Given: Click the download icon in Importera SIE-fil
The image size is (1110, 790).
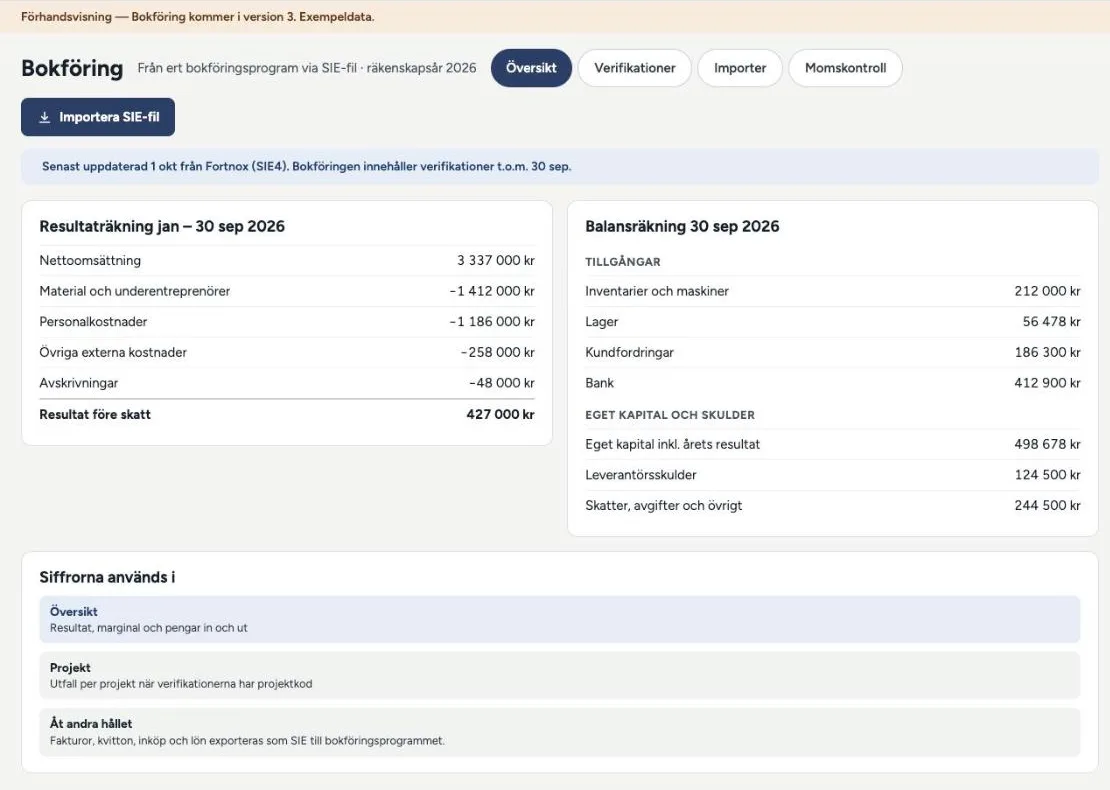Looking at the screenshot, I should (x=45, y=117).
